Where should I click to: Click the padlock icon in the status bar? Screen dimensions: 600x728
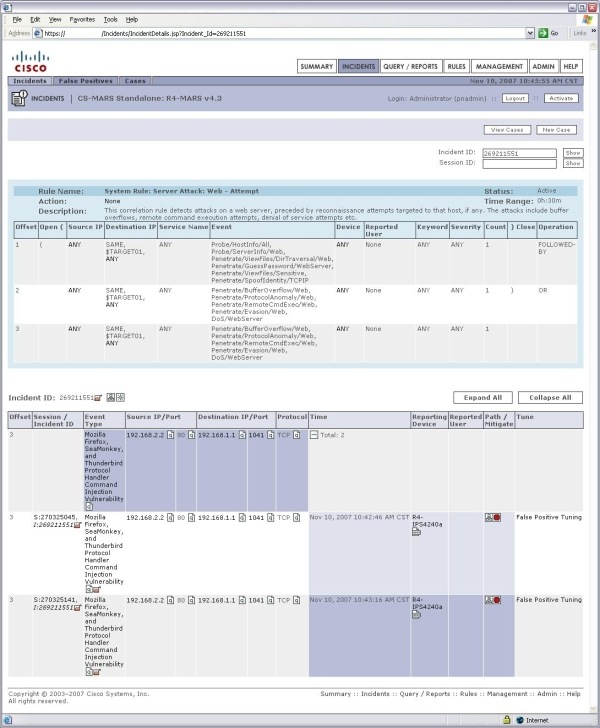(x=507, y=720)
